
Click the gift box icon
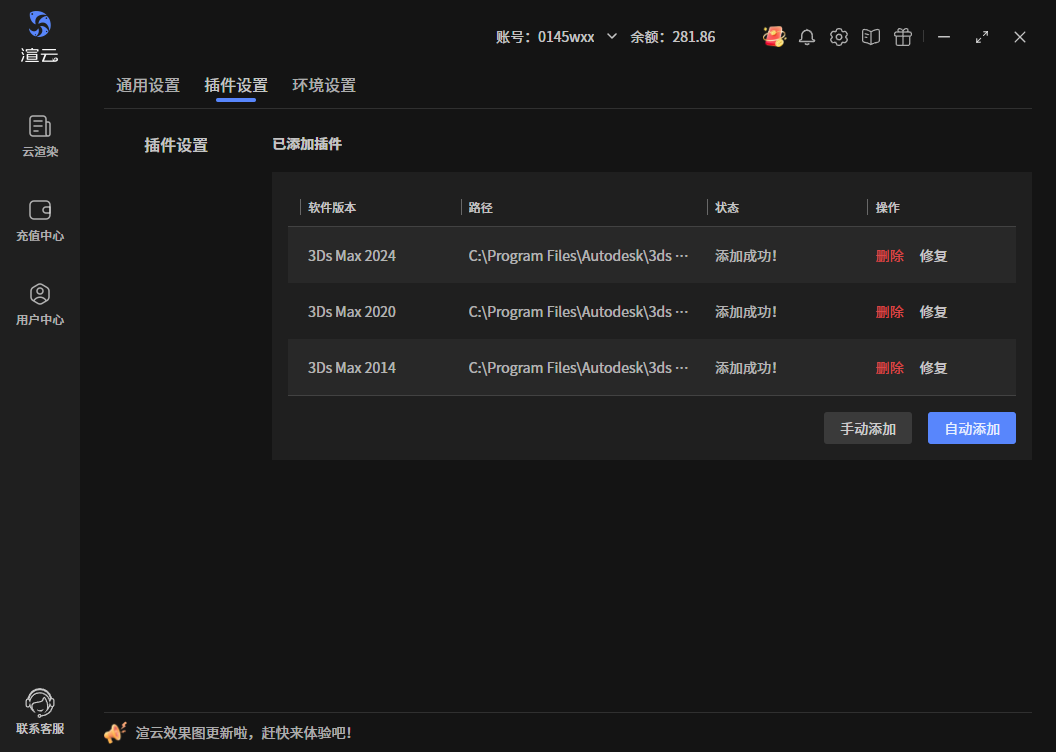point(903,37)
